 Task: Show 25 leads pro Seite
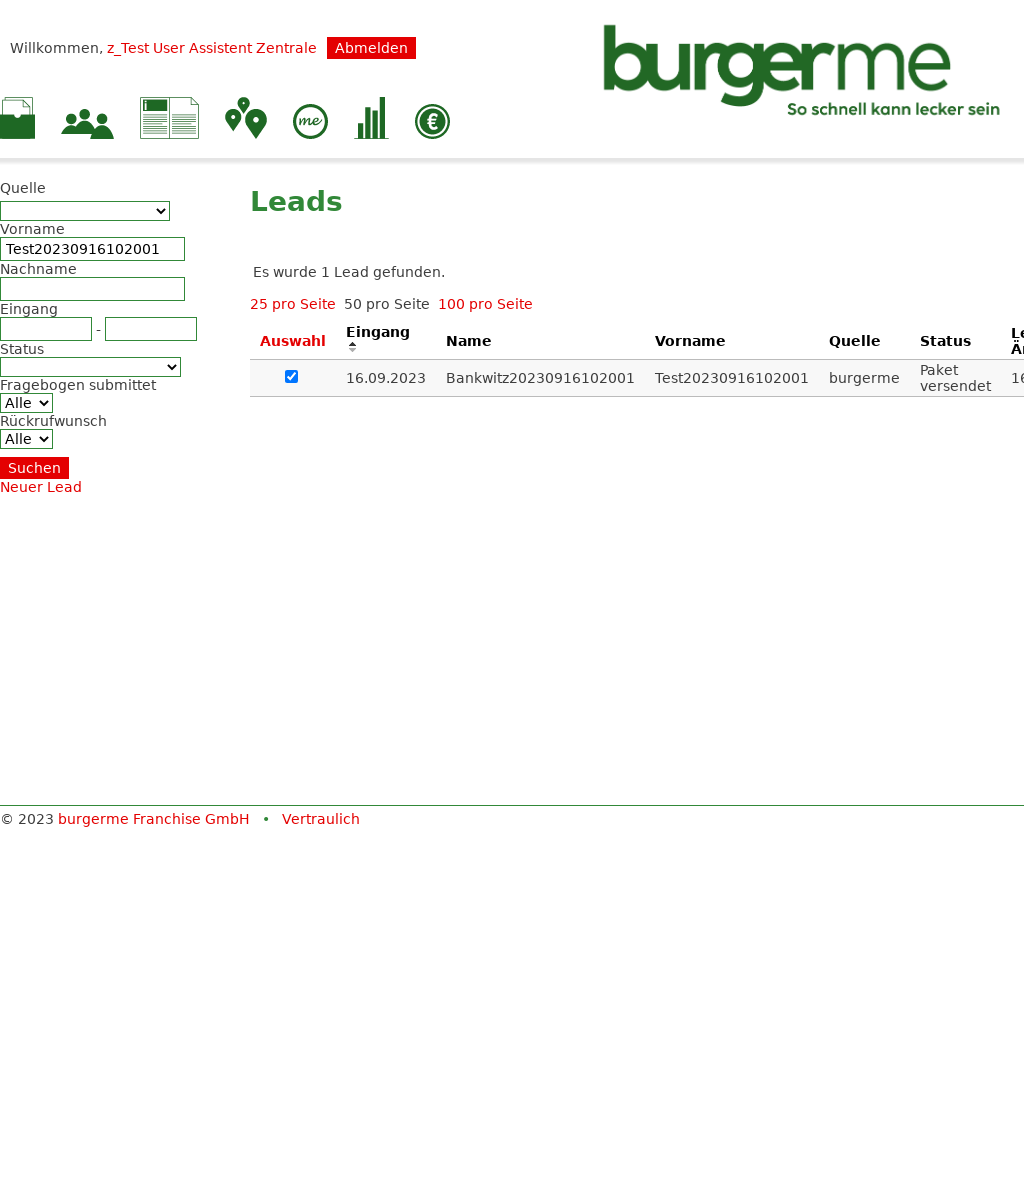(292, 304)
